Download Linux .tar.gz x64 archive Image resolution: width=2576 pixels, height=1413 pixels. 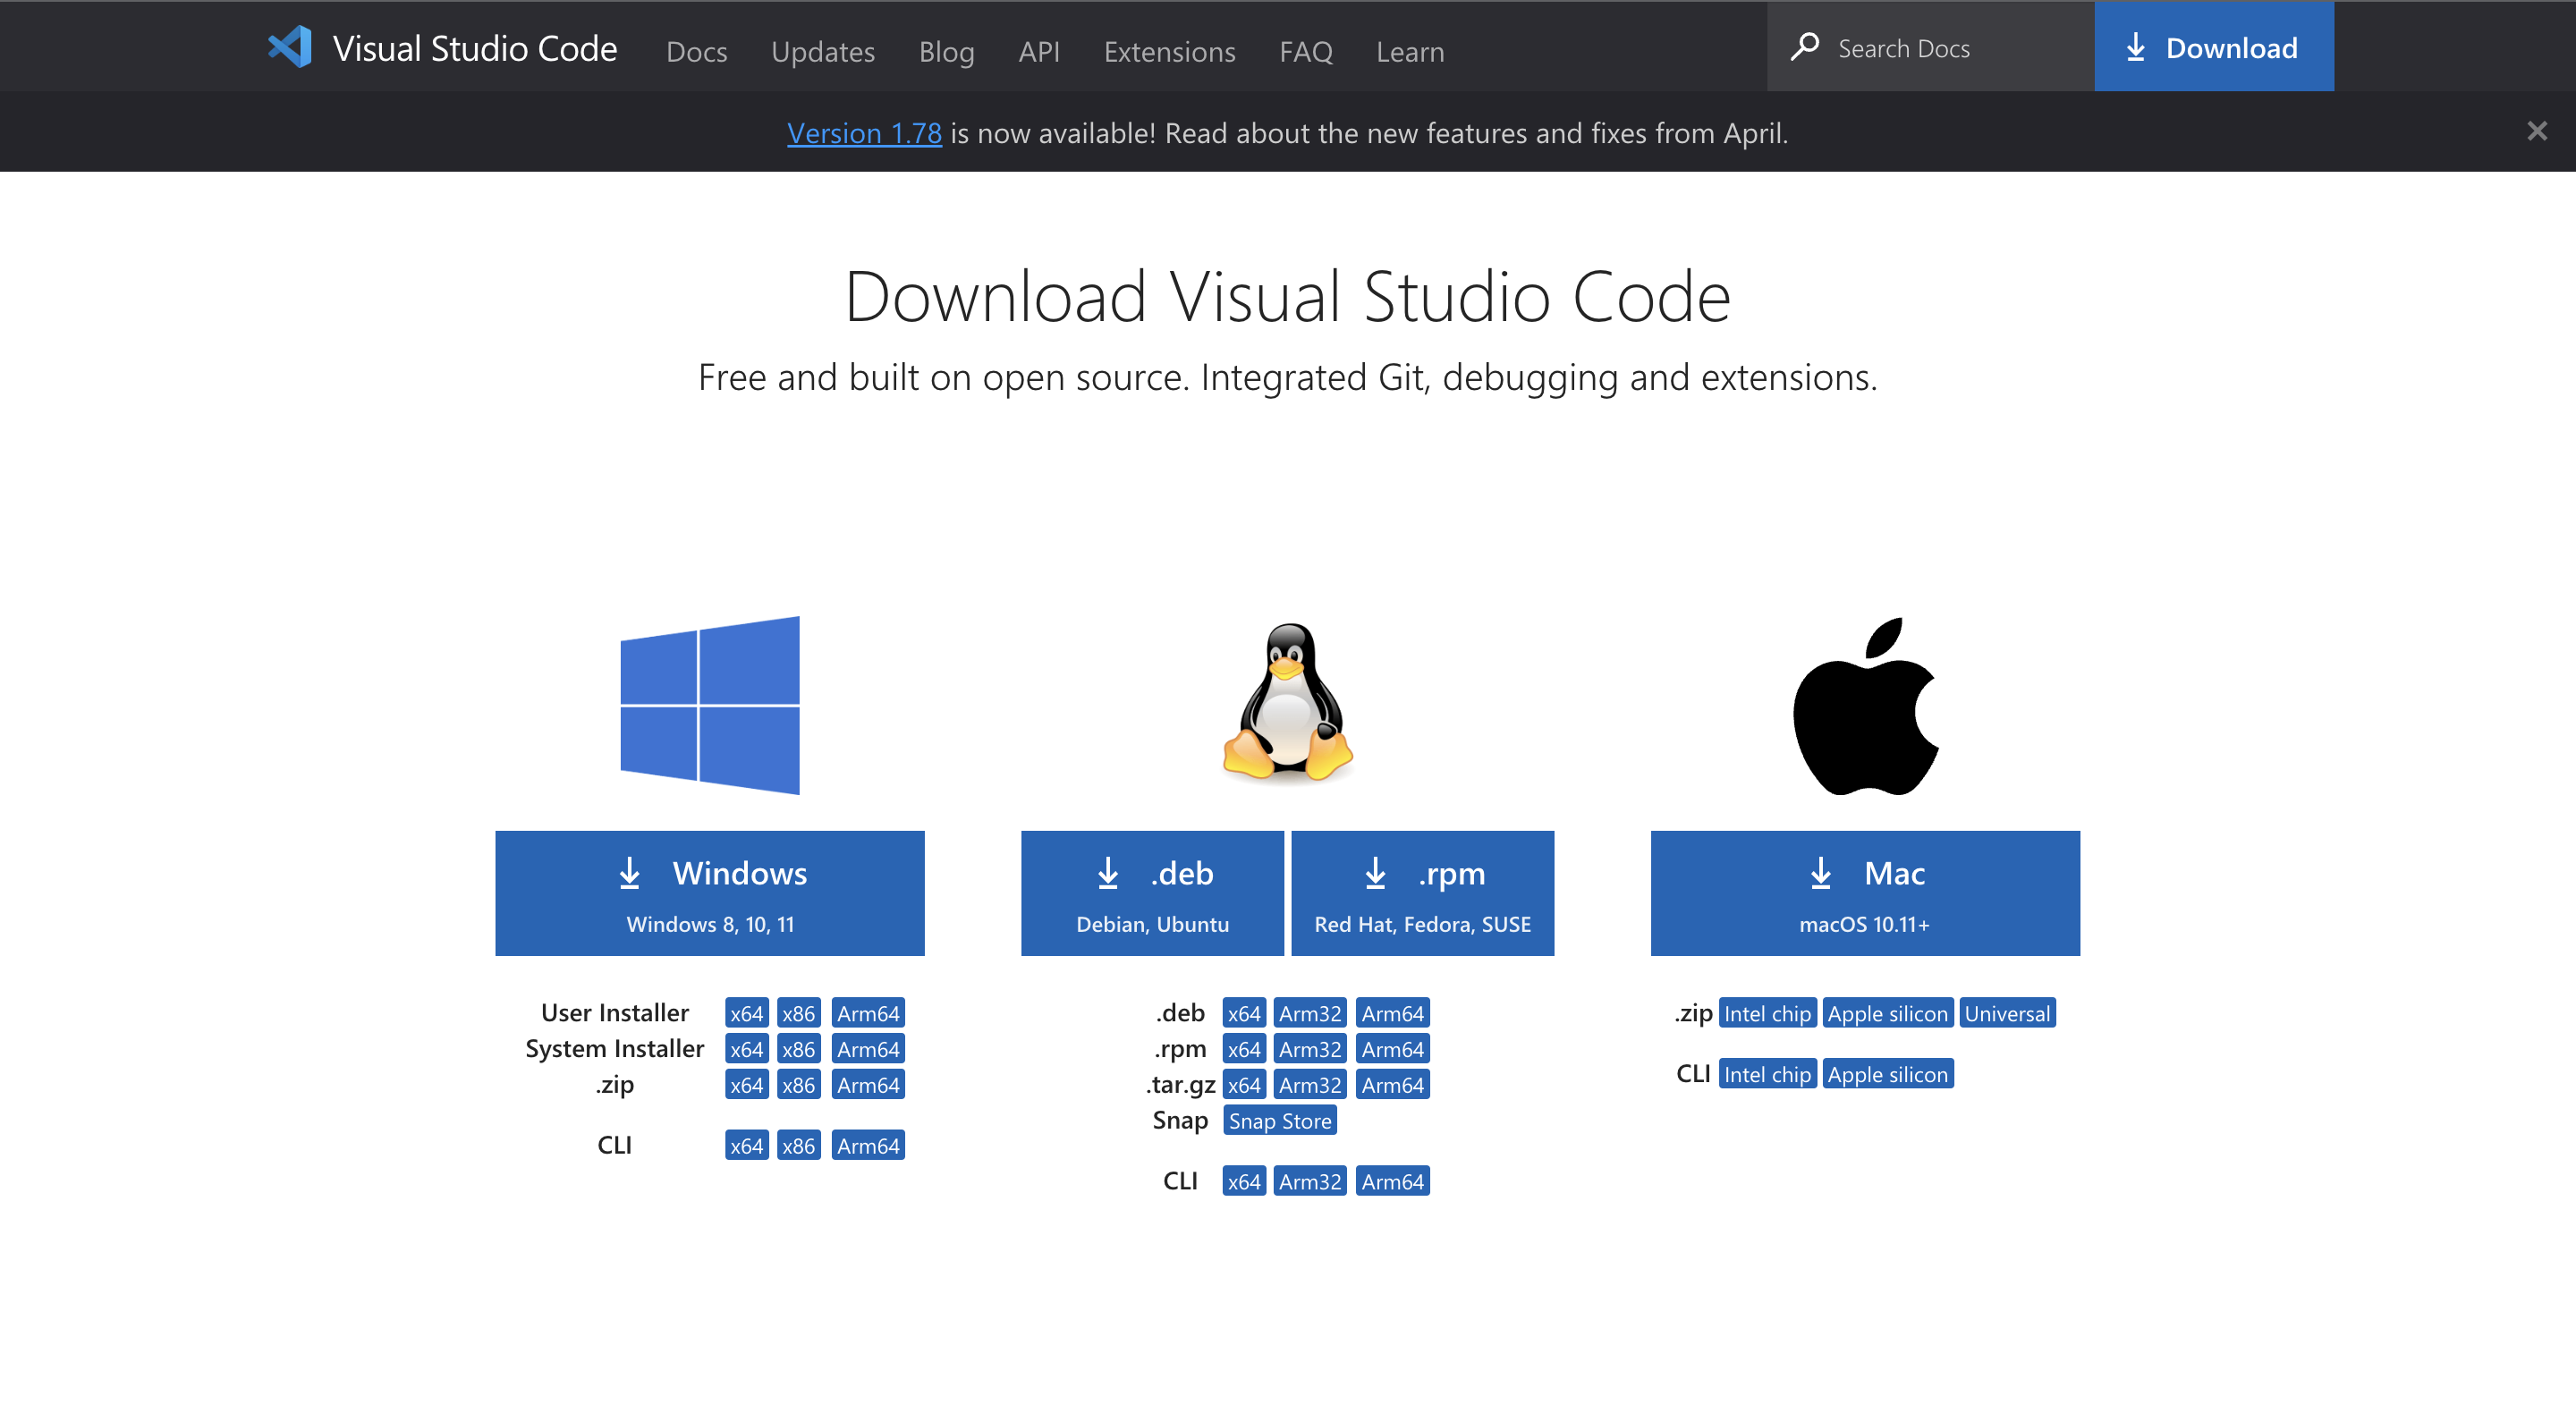point(1244,1085)
